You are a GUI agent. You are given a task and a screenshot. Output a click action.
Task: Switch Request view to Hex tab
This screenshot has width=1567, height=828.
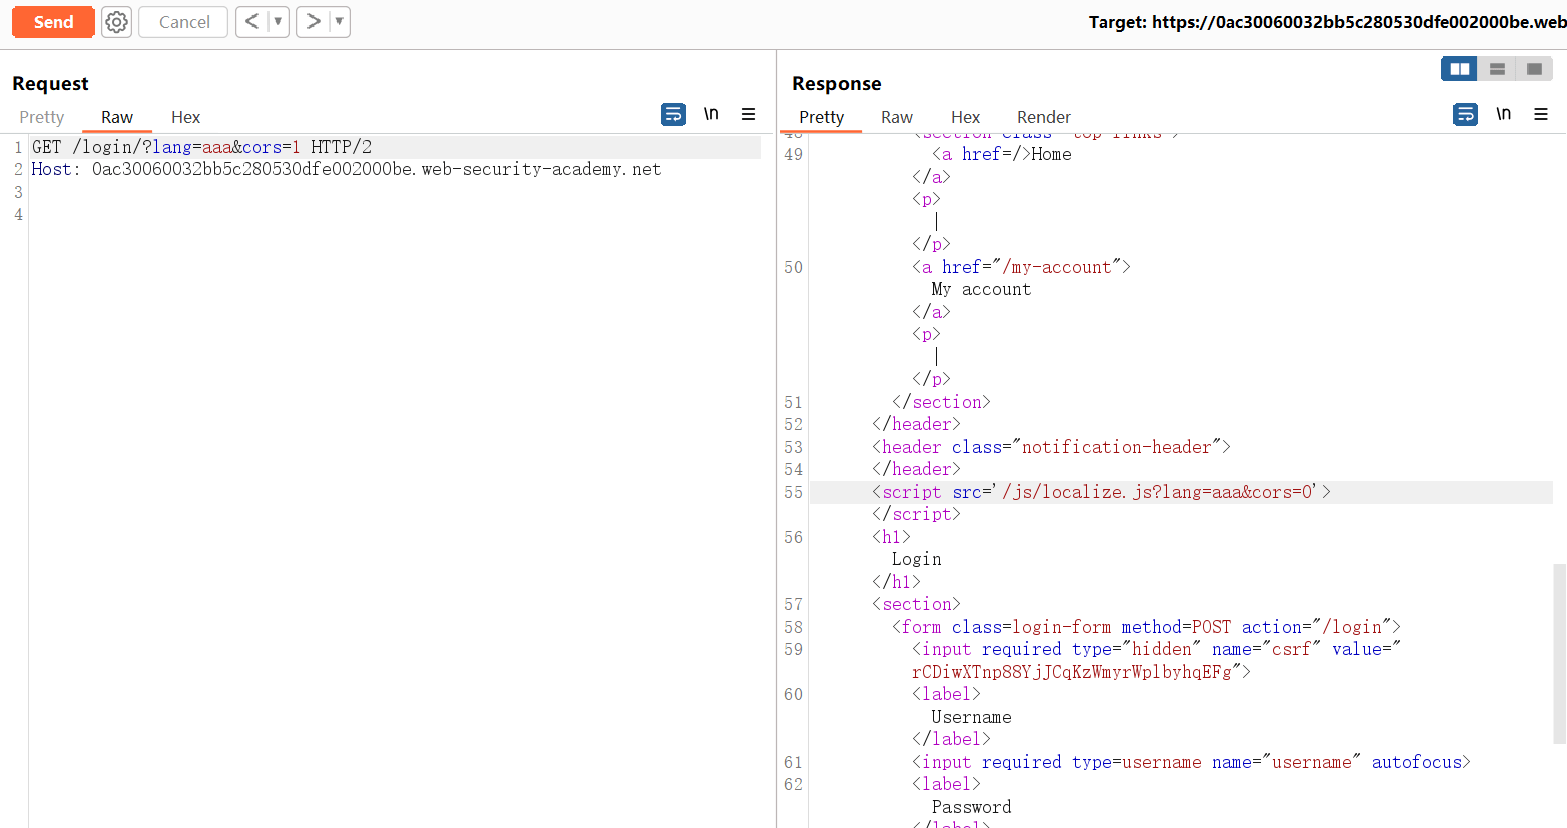click(x=185, y=117)
